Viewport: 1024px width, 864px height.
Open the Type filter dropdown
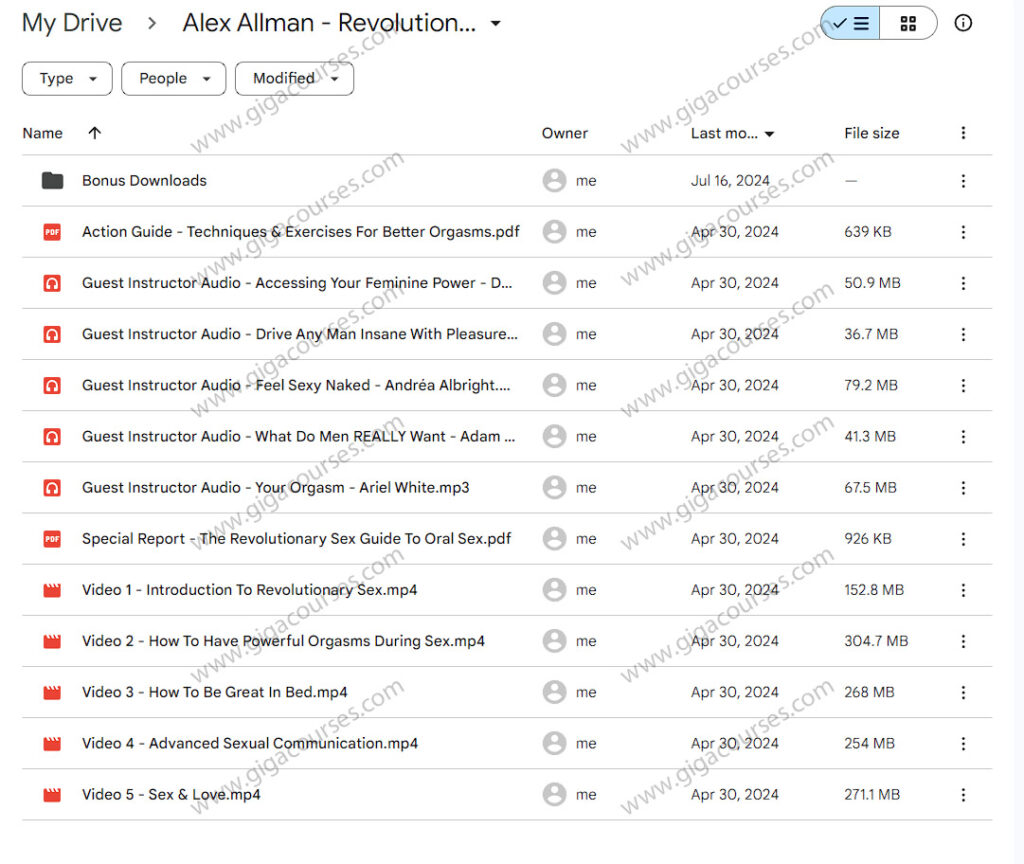pyautogui.click(x=67, y=79)
